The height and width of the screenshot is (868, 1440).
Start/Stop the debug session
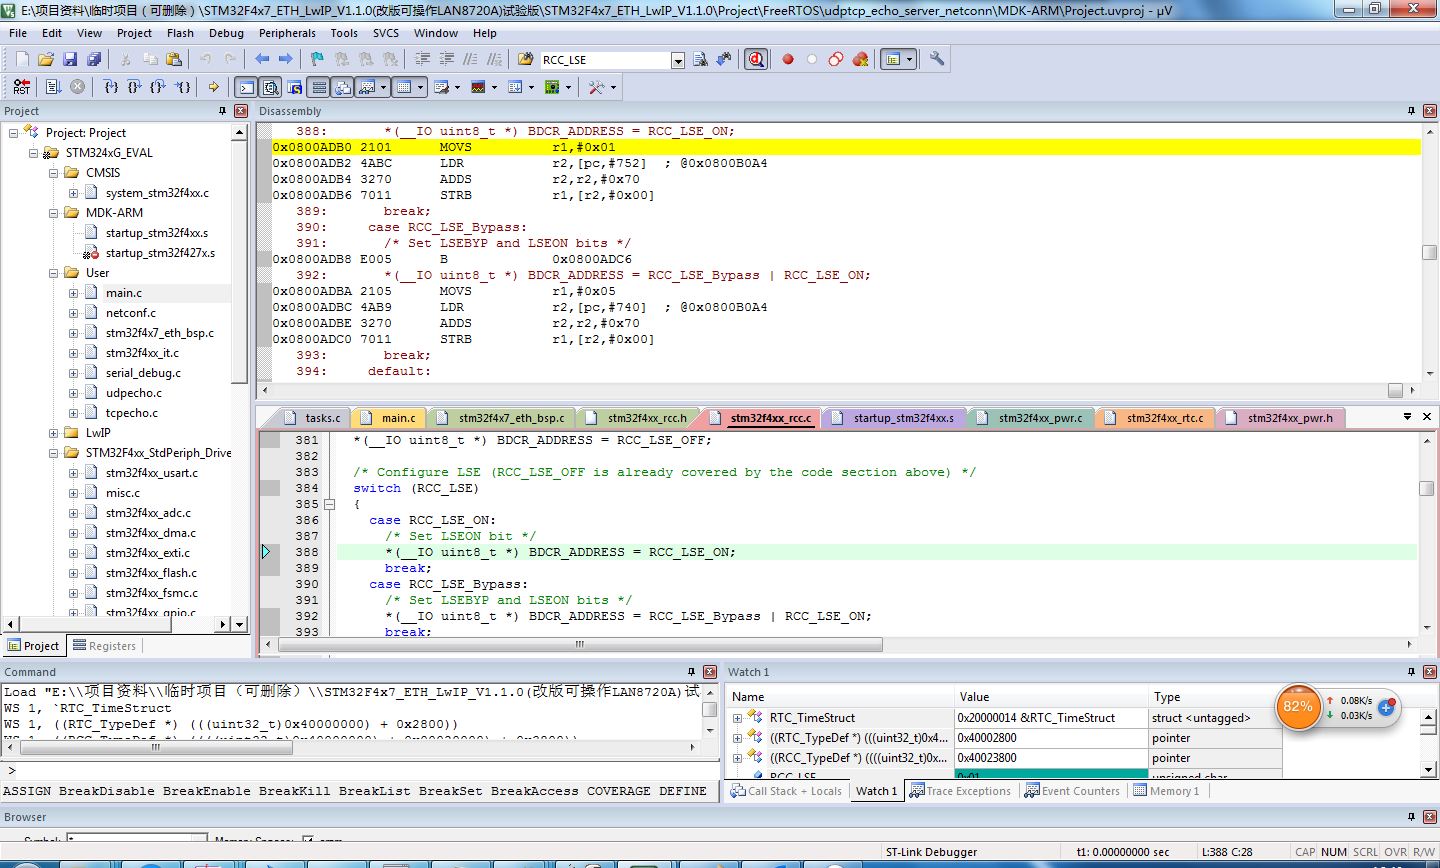point(756,60)
